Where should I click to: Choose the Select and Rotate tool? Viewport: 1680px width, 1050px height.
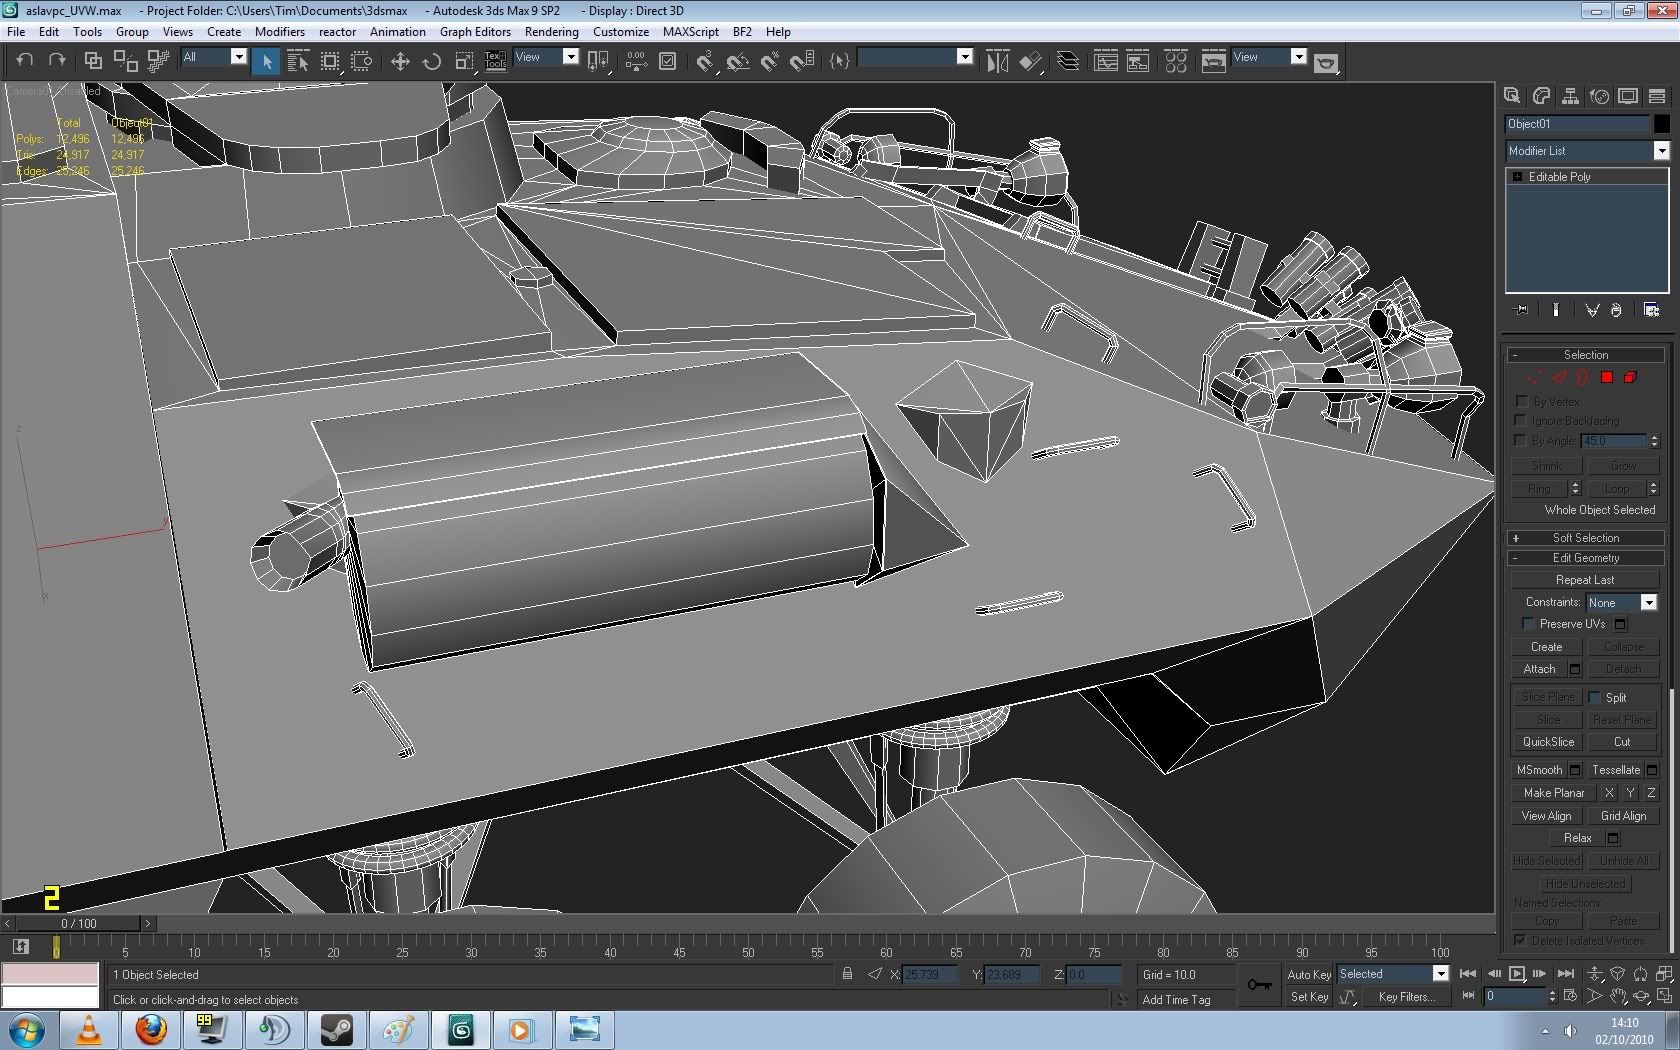(432, 62)
